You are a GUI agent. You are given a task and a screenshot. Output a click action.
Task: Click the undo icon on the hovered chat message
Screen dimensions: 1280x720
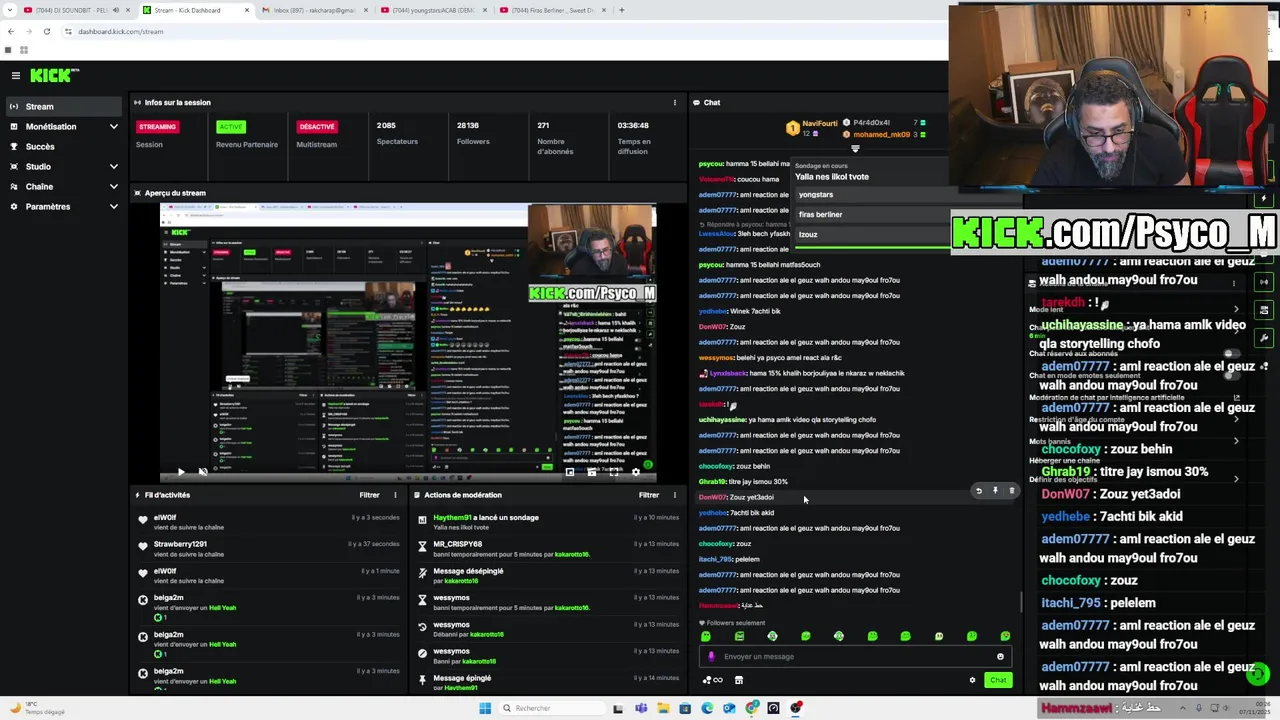click(x=979, y=491)
